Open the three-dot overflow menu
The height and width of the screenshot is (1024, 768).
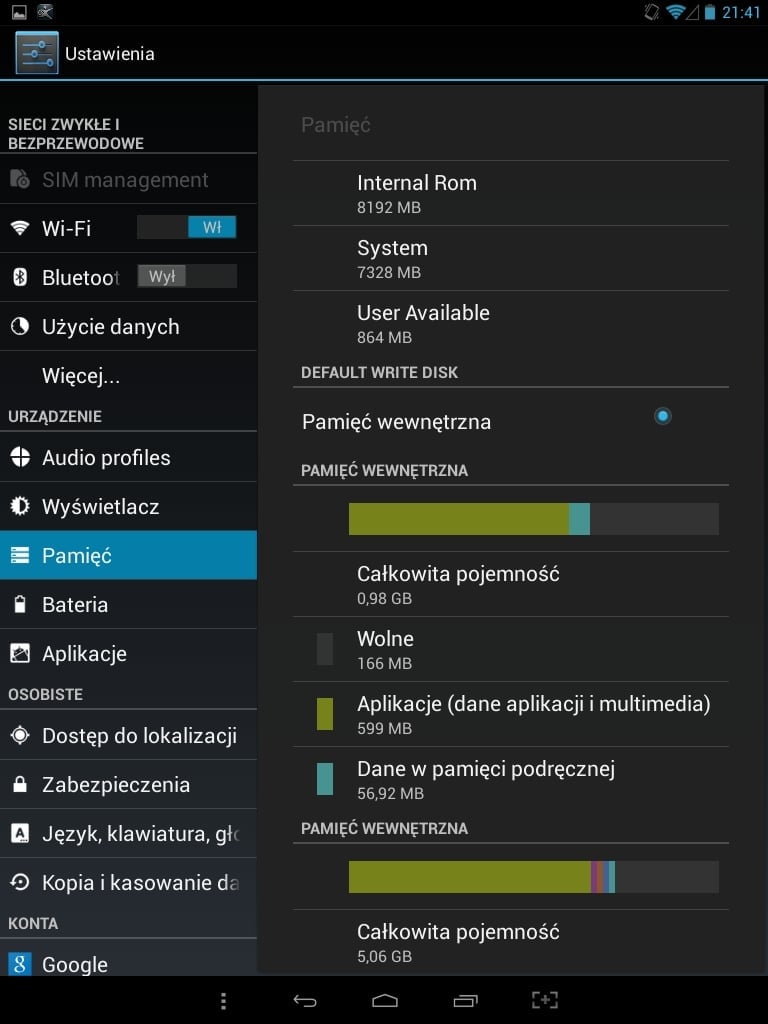point(223,1000)
